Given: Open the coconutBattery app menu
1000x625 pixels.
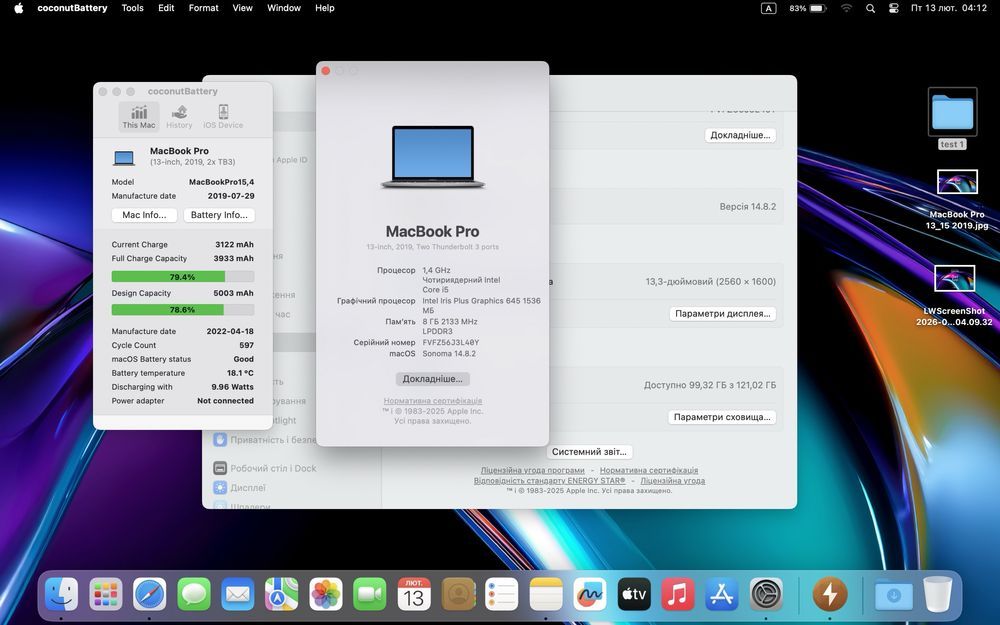Looking at the screenshot, I should 72,8.
